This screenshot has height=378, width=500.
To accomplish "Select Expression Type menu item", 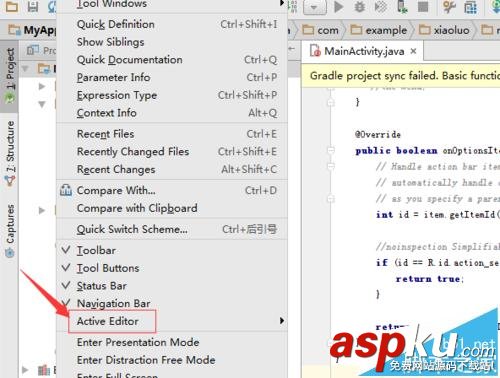I will (x=172, y=95).
